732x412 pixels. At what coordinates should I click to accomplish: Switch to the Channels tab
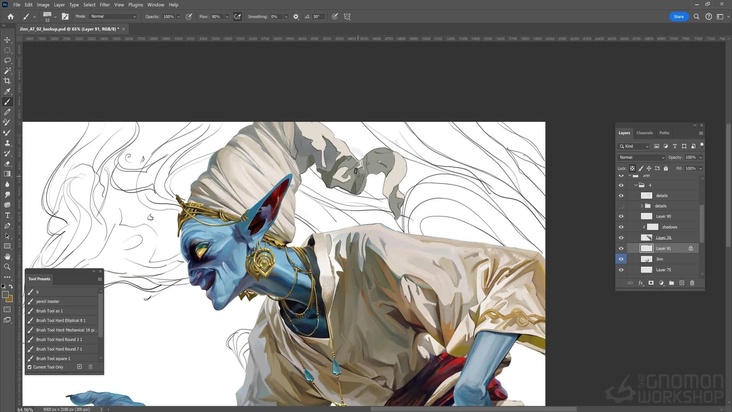[644, 133]
